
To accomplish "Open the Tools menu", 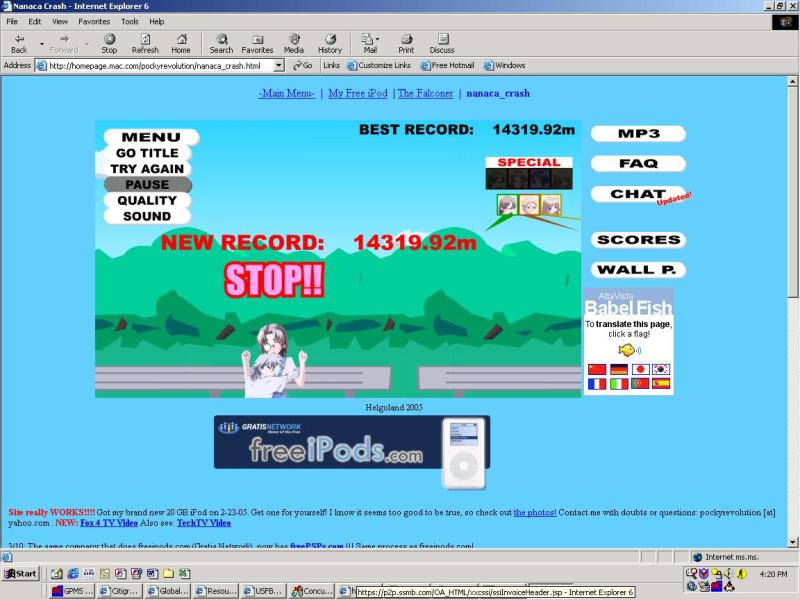I will (x=130, y=21).
